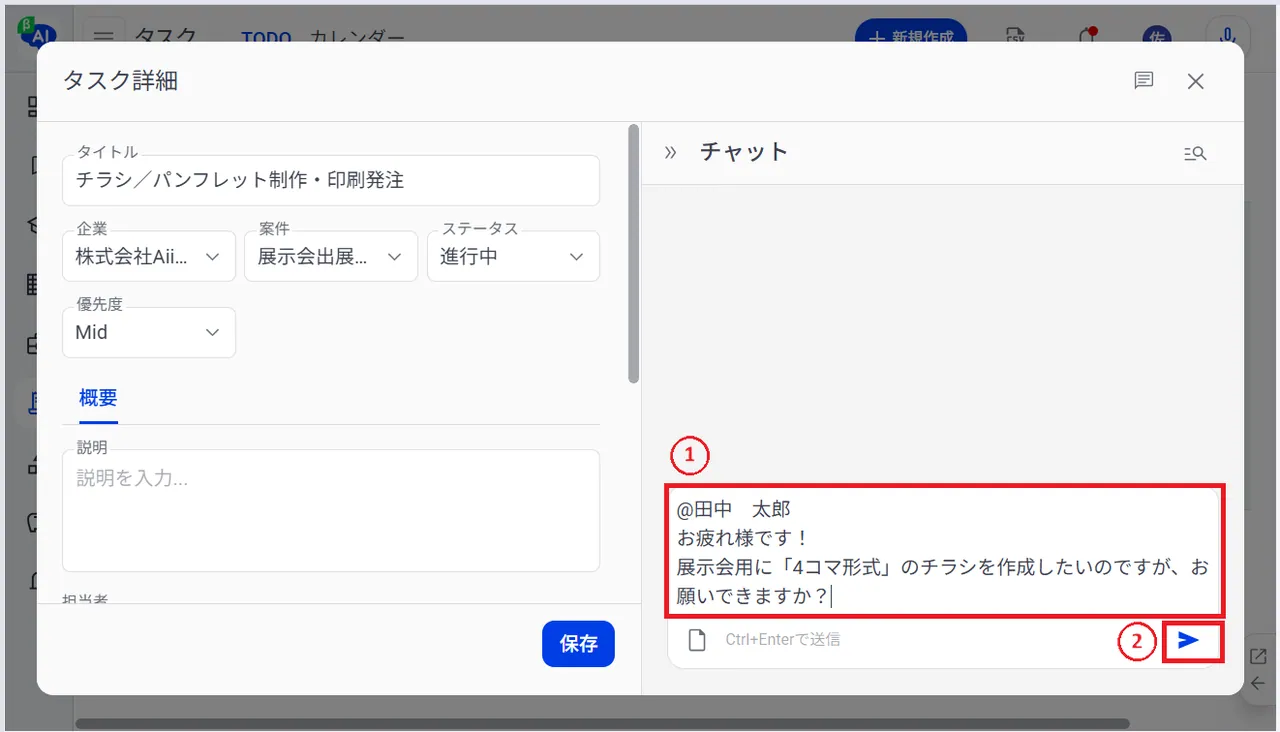Toggle the chat bubble icon in dialog header
Screen dimensions: 1280x732
tap(1144, 81)
